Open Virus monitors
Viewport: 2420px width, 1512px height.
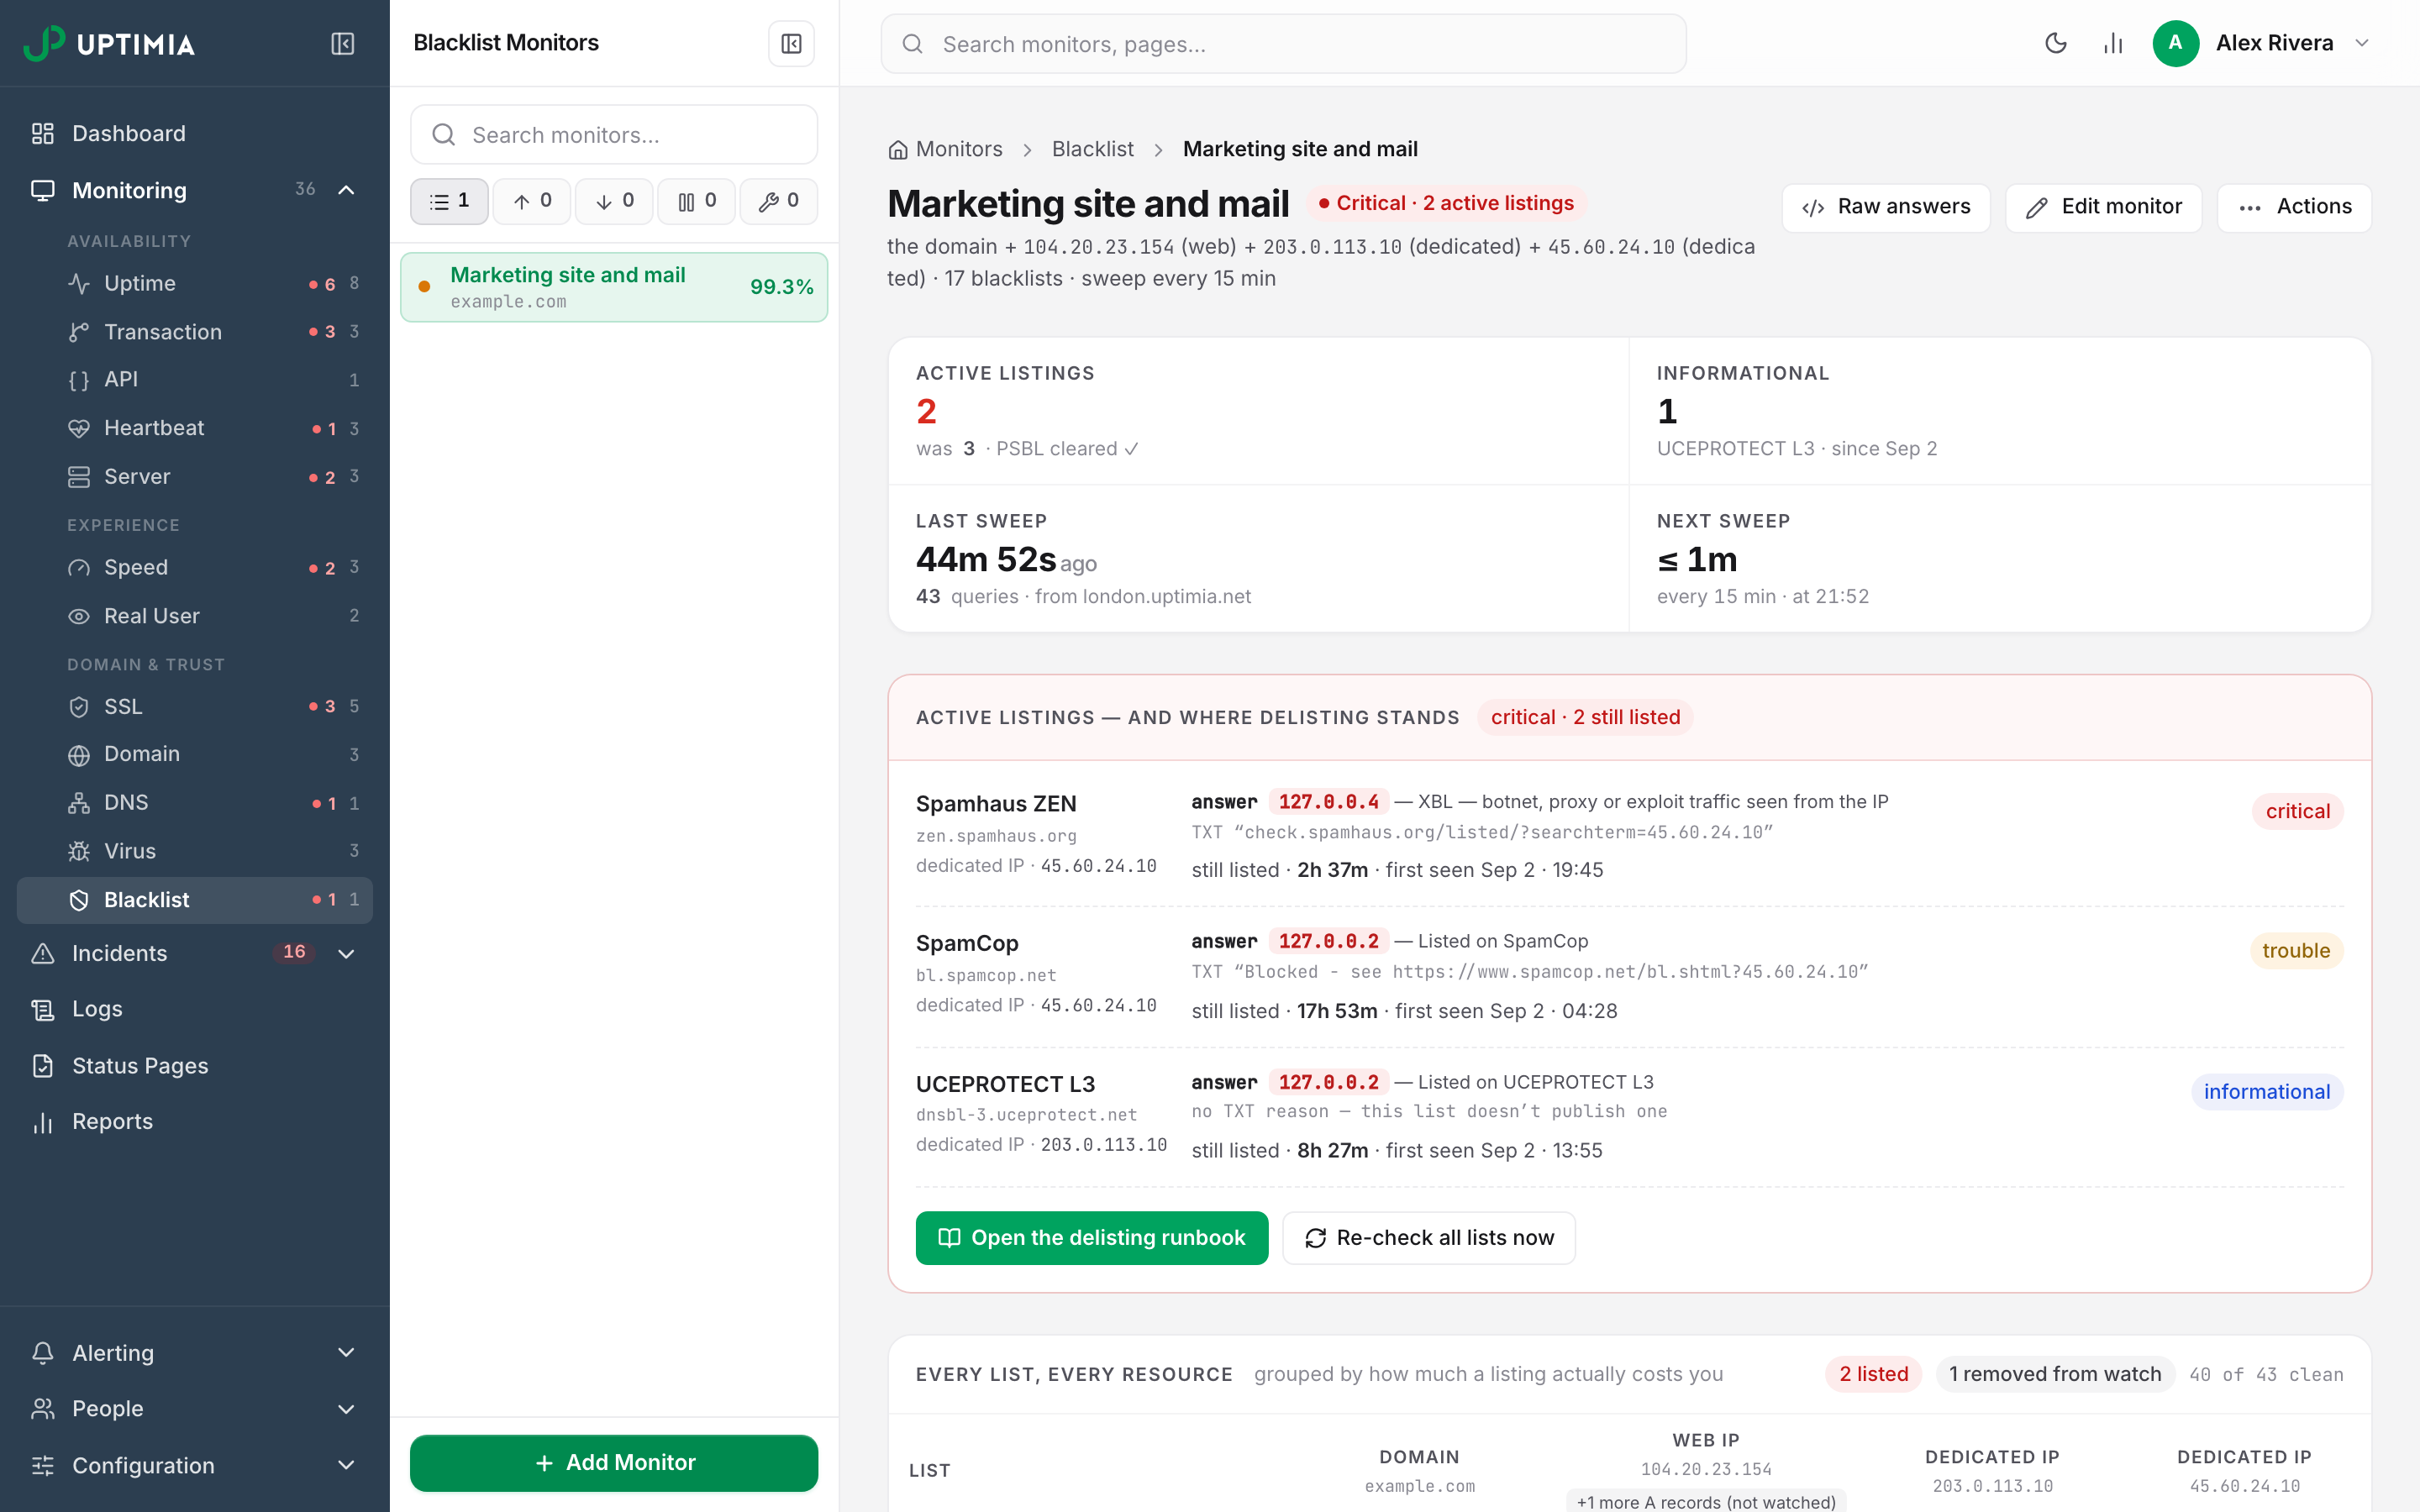click(x=195, y=851)
